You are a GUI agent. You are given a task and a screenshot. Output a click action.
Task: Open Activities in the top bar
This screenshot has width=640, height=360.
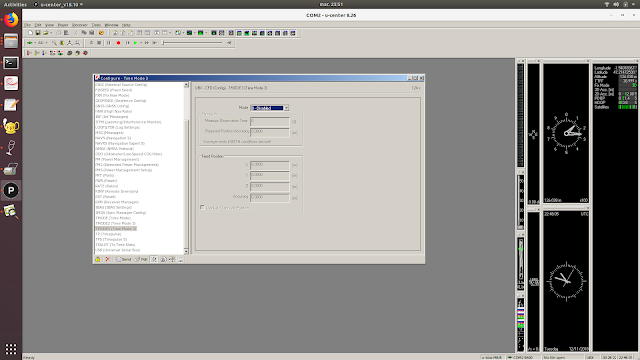(x=15, y=4)
